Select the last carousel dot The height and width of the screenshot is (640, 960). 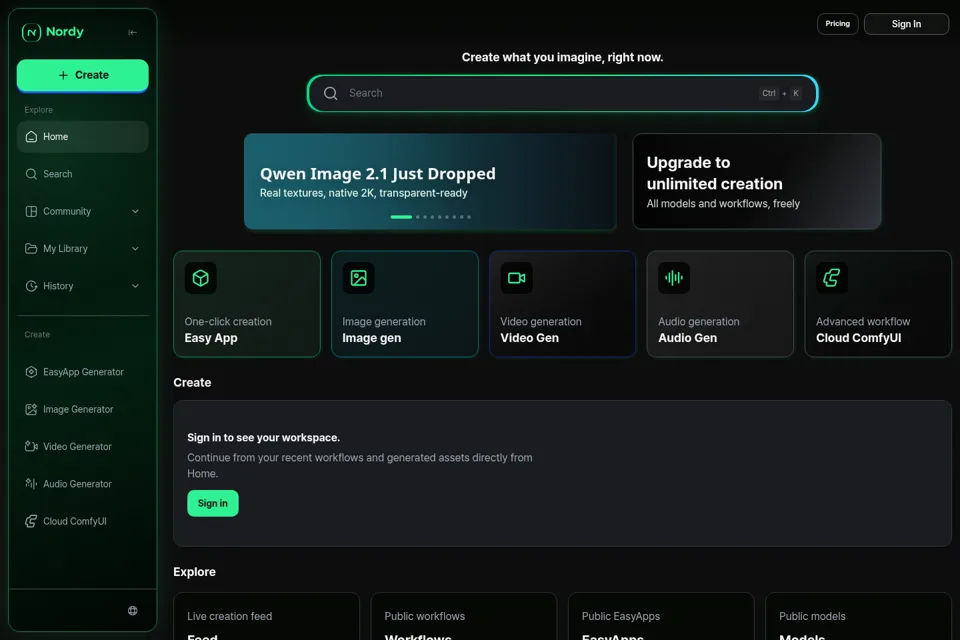[469, 217]
